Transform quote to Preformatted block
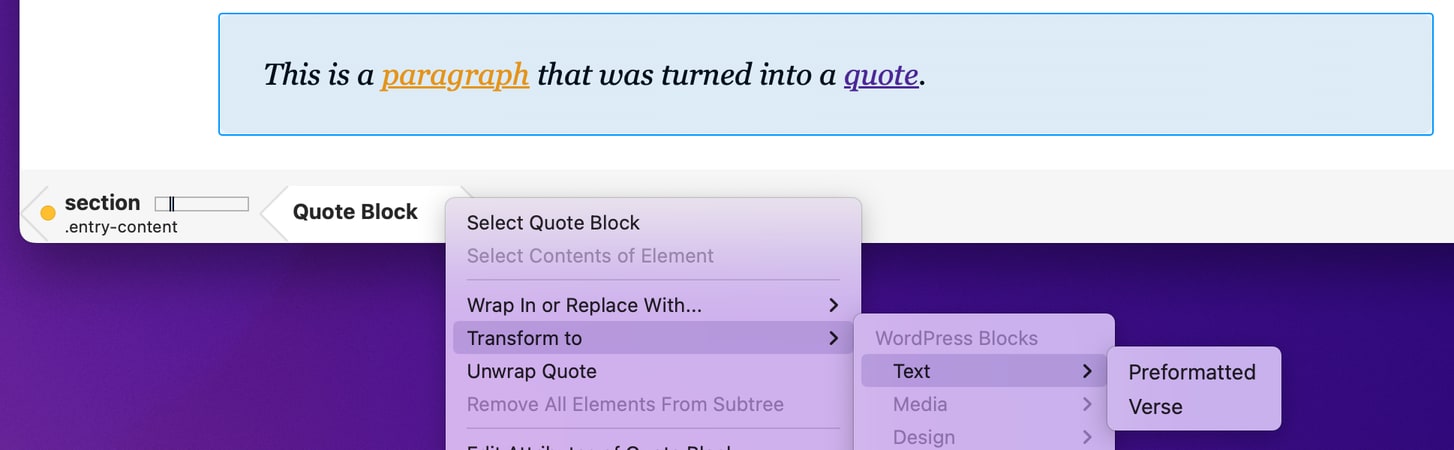The image size is (1454, 450). [x=1193, y=372]
